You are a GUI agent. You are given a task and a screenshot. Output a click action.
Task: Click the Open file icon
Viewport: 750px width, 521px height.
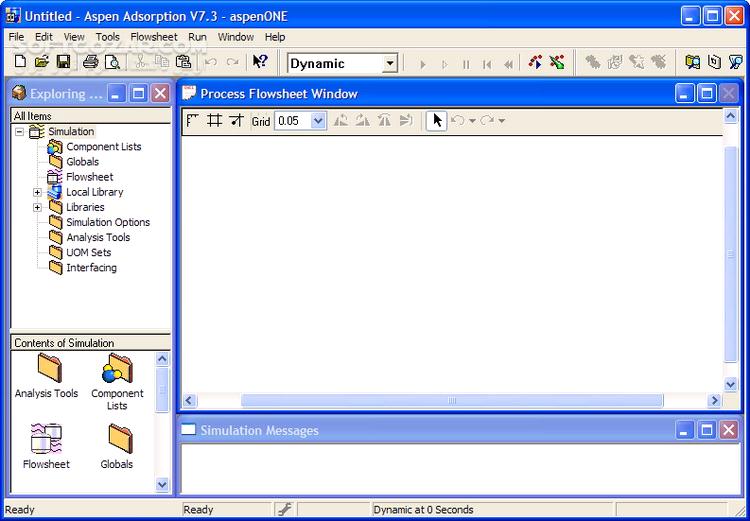point(42,62)
